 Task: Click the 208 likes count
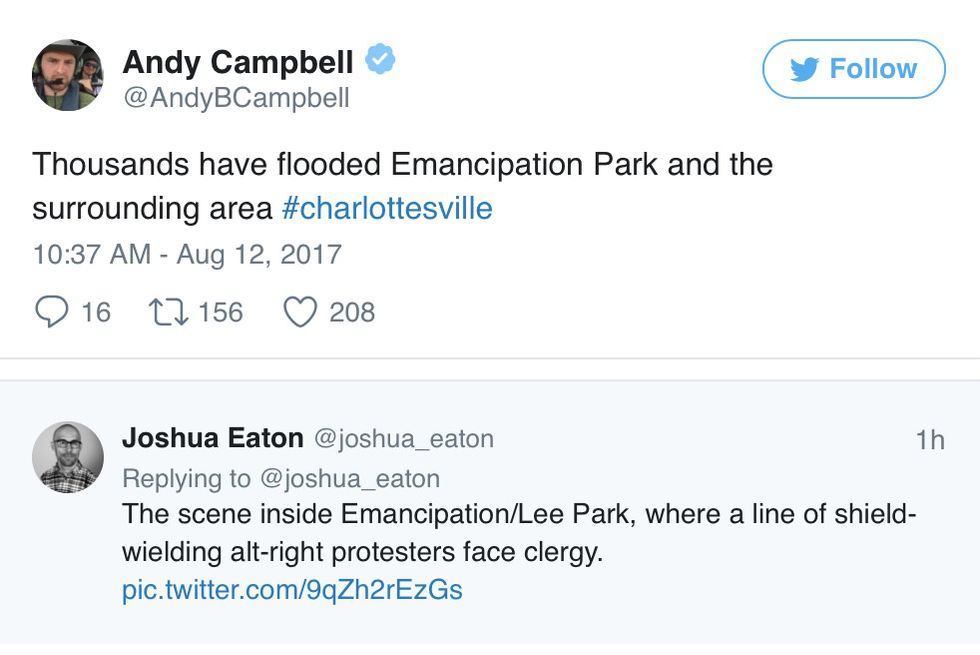point(352,312)
